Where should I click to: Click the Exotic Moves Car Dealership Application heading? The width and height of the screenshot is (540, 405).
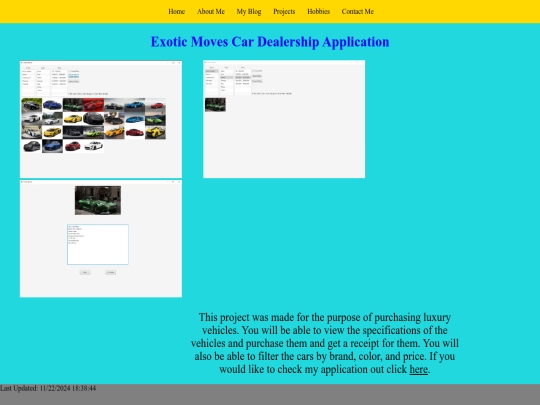pyautogui.click(x=270, y=42)
